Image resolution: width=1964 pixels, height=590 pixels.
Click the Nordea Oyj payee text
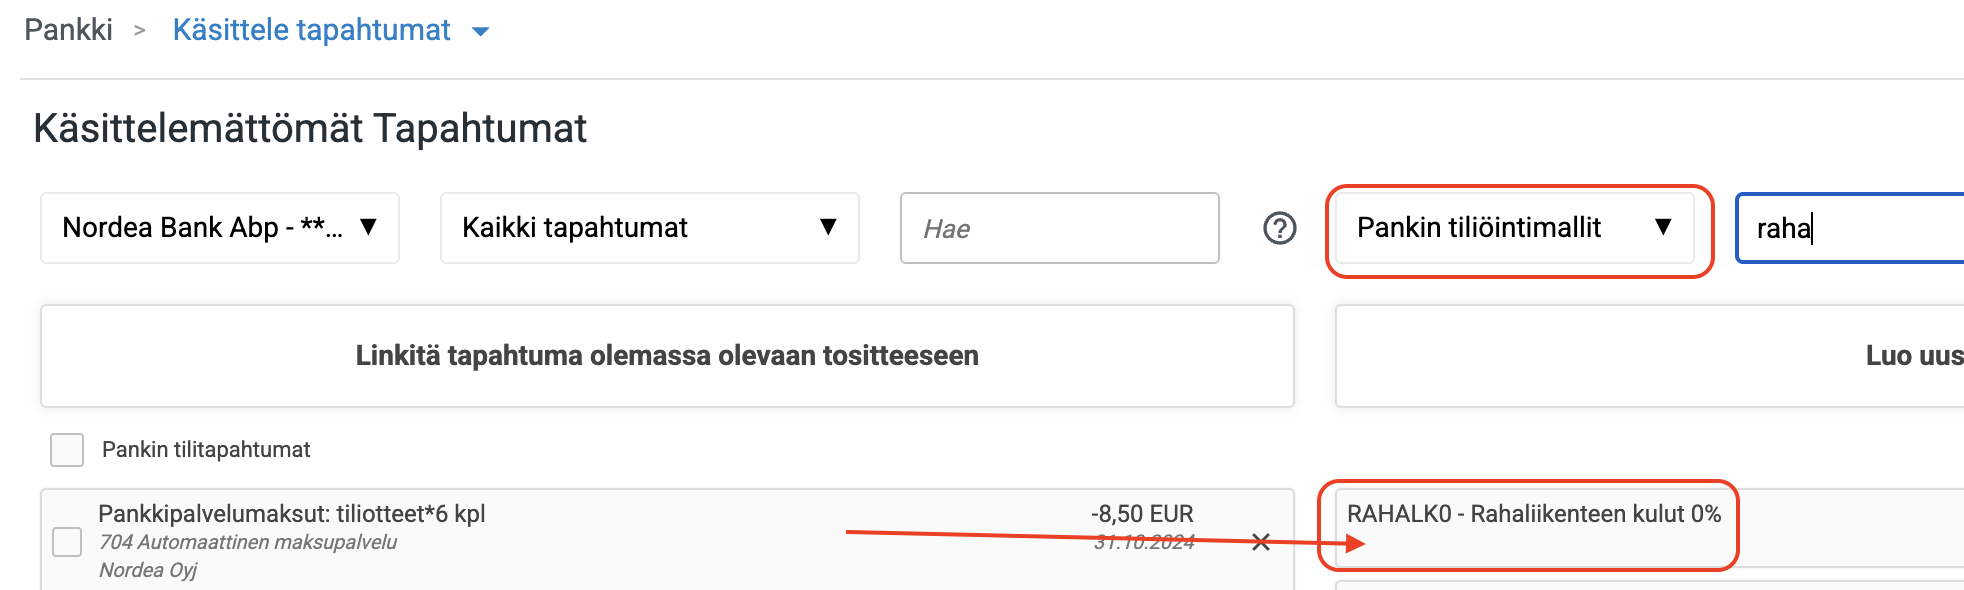coord(148,570)
